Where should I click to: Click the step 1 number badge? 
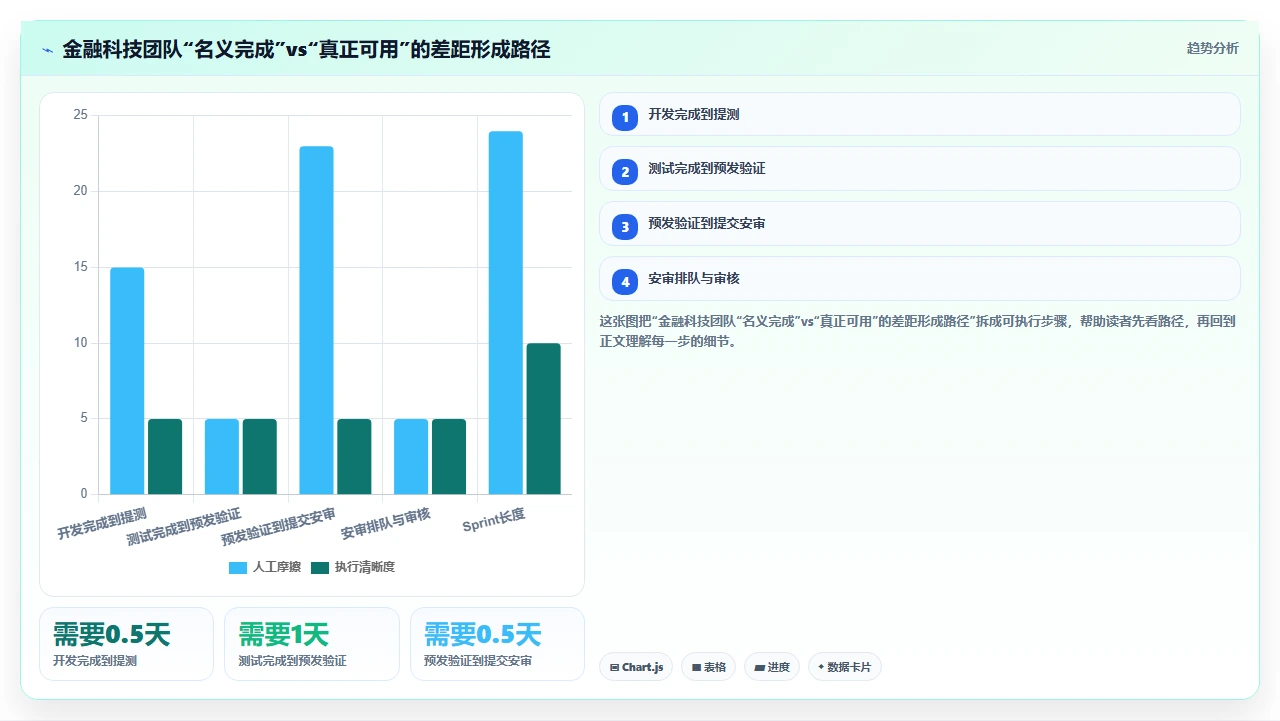point(625,117)
